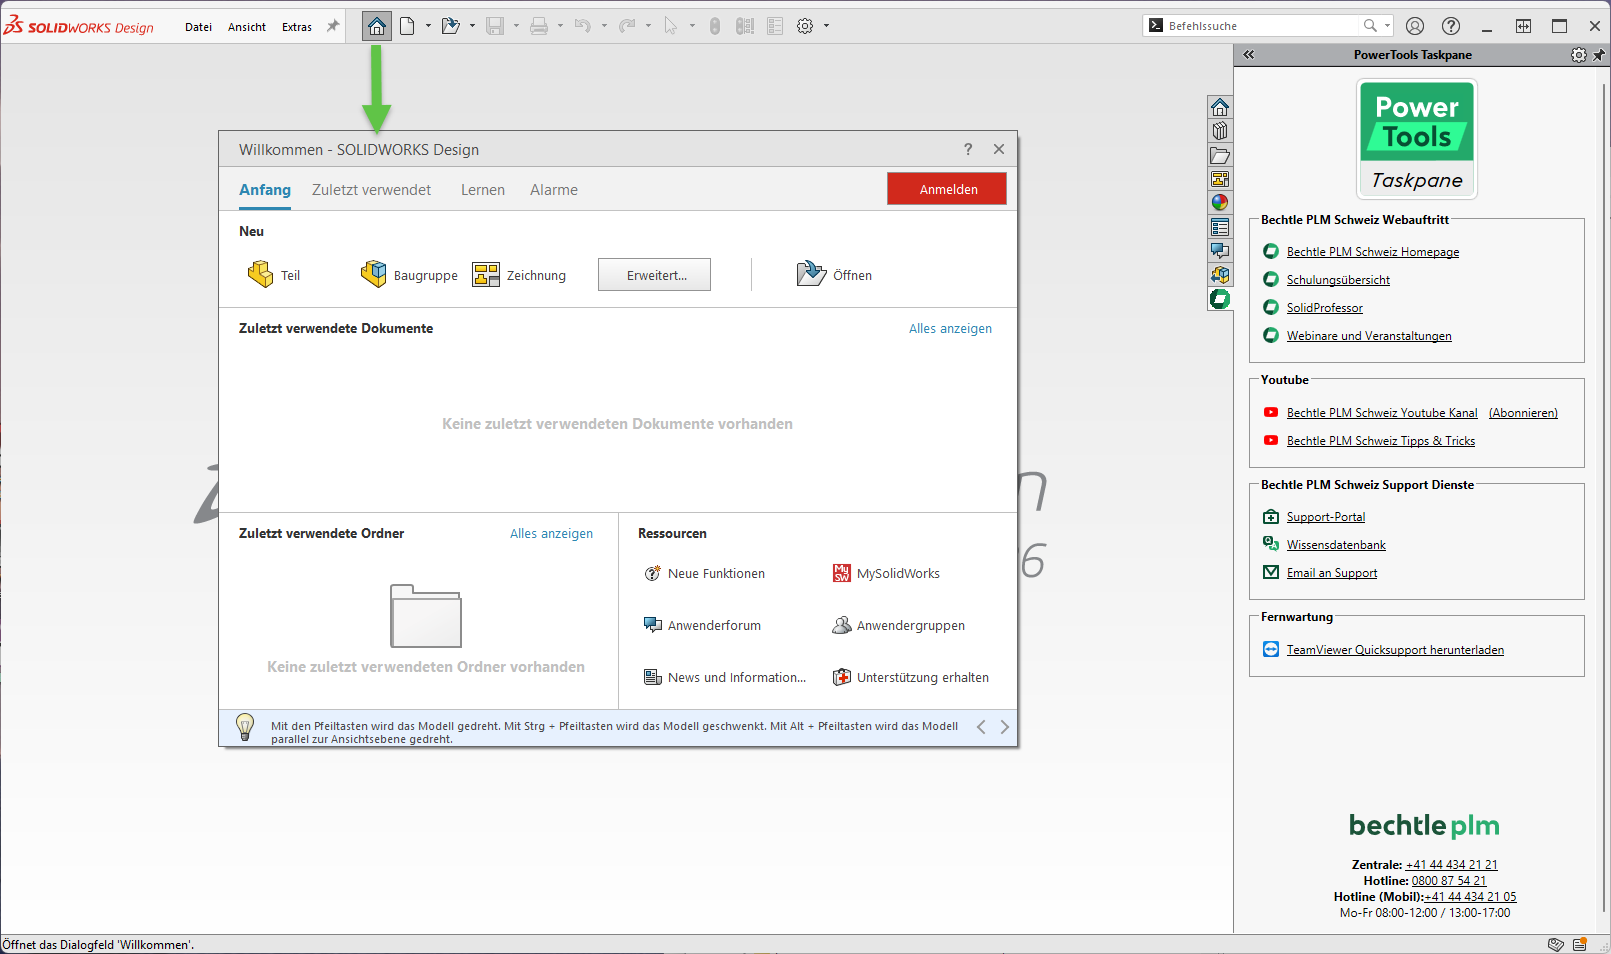Open the Custom Properties tab in the task pane
Image resolution: width=1611 pixels, height=954 pixels.
point(1220,227)
